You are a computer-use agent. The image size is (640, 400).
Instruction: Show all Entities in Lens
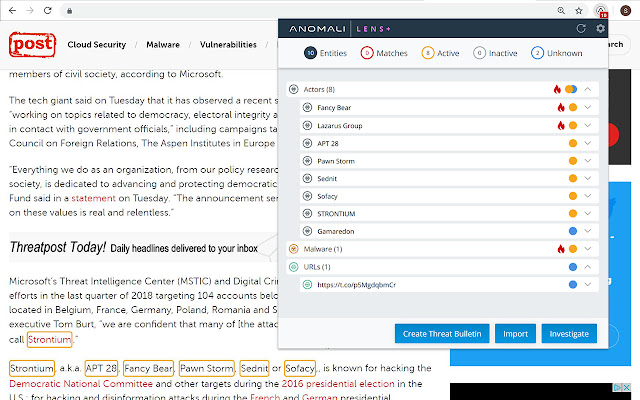coord(325,53)
